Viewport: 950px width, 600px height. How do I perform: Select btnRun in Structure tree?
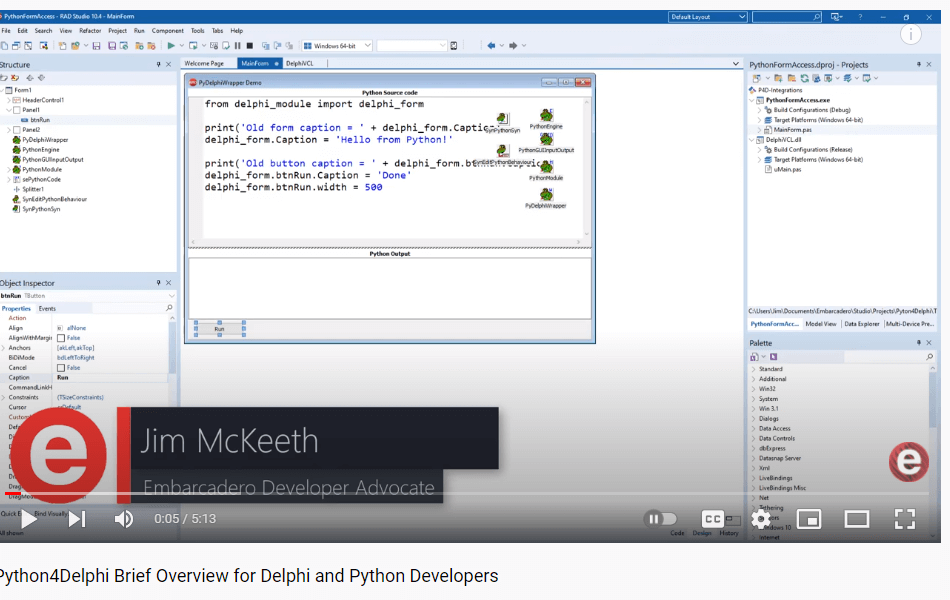40,120
